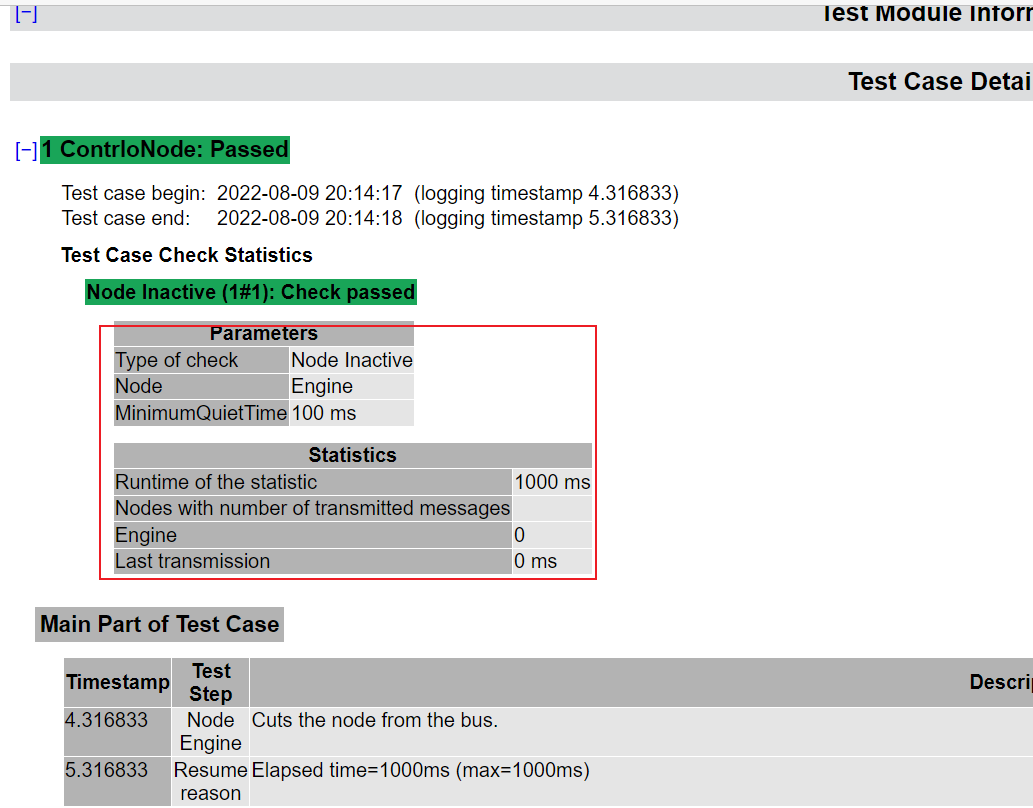
Task: Click the Parameters table header
Action: pos(263,333)
